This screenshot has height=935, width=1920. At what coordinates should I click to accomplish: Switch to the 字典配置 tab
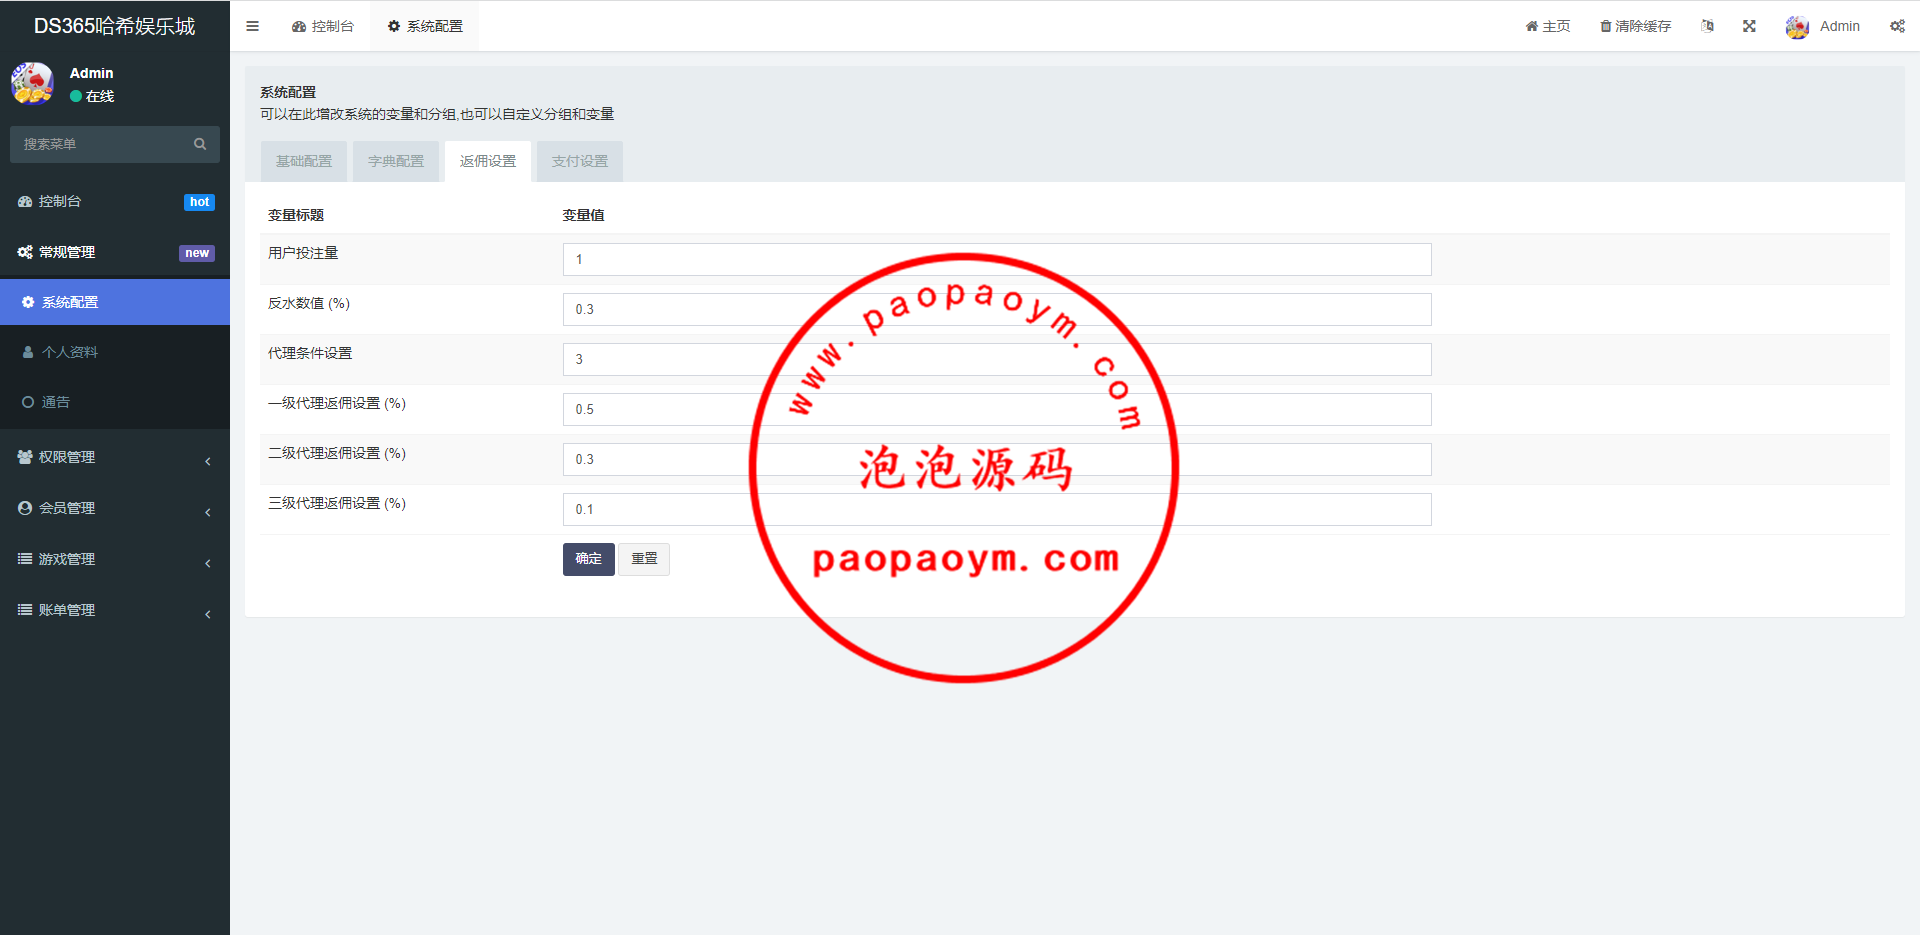[396, 161]
